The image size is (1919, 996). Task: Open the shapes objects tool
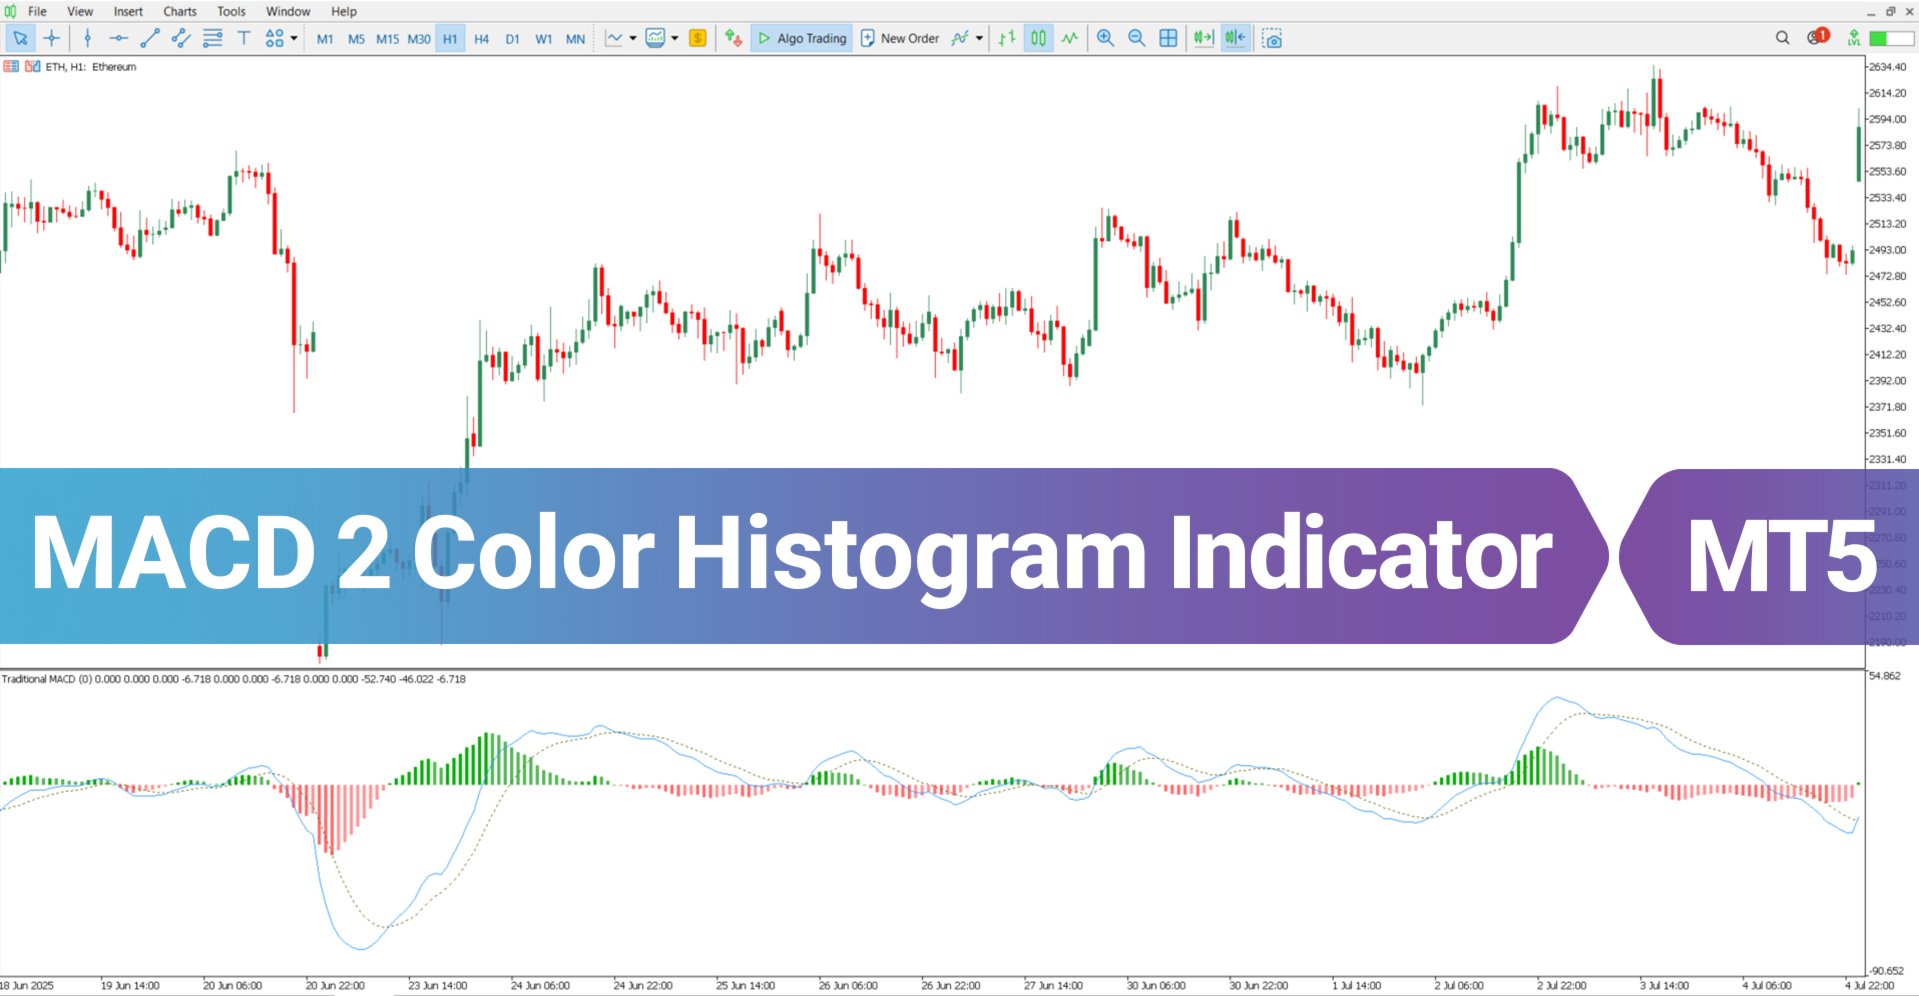tap(274, 38)
